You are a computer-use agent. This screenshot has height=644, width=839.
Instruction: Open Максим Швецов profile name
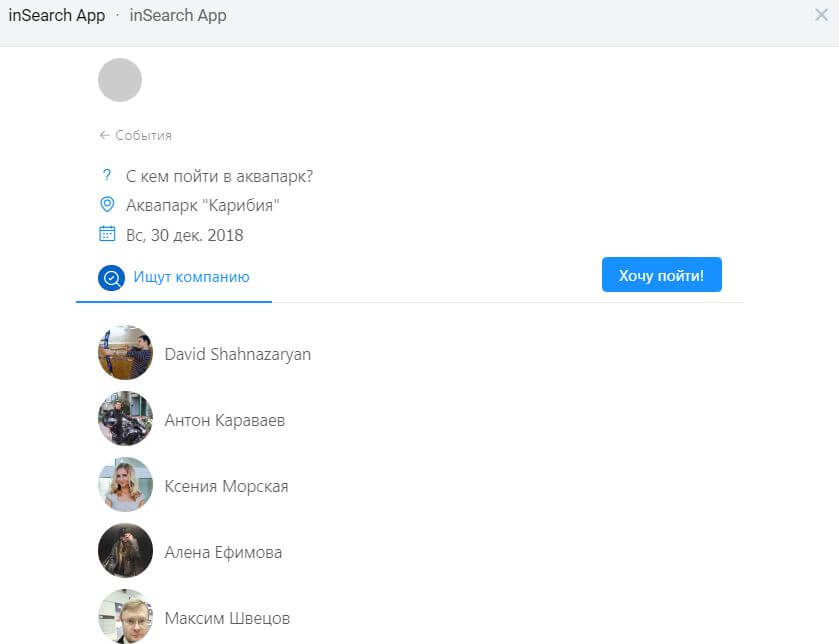227,618
